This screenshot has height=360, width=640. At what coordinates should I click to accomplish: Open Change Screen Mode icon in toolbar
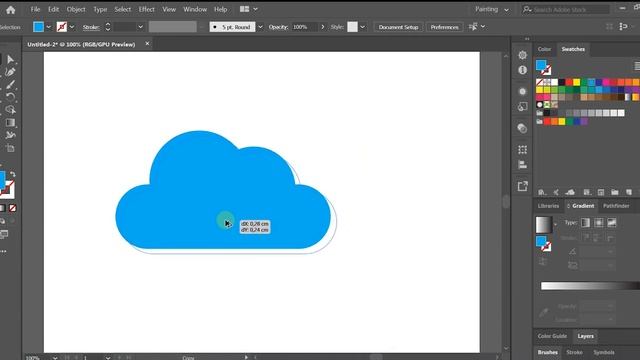click(4, 234)
